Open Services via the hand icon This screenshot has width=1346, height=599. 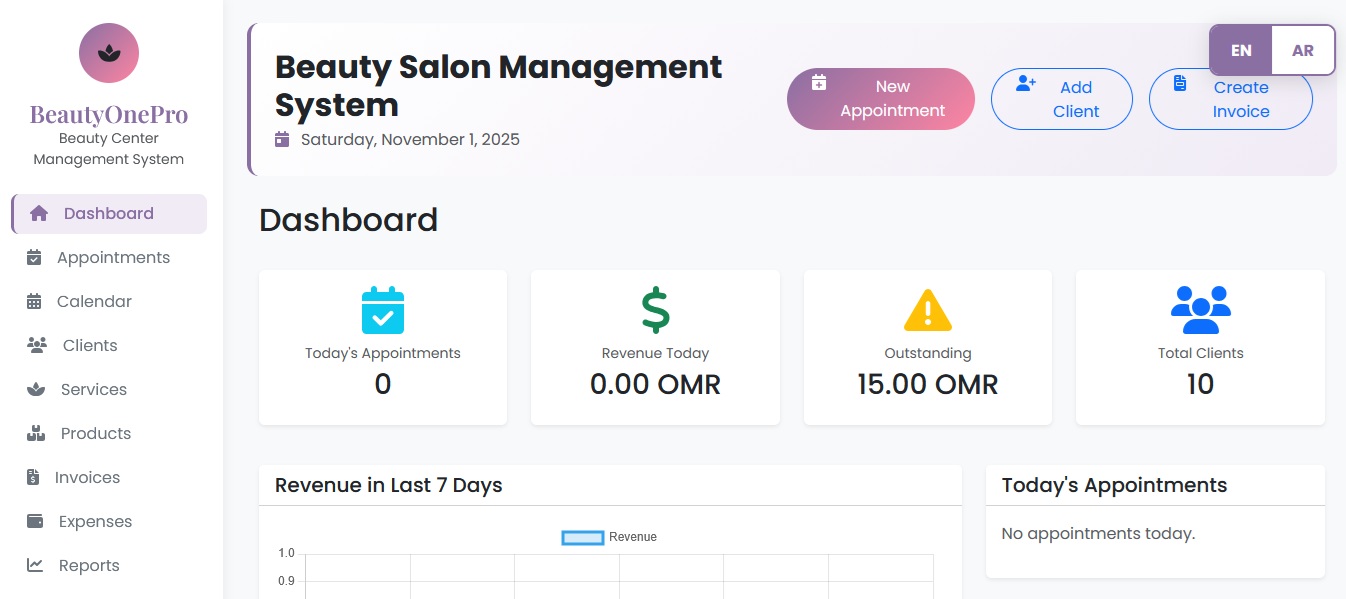pyautogui.click(x=34, y=389)
